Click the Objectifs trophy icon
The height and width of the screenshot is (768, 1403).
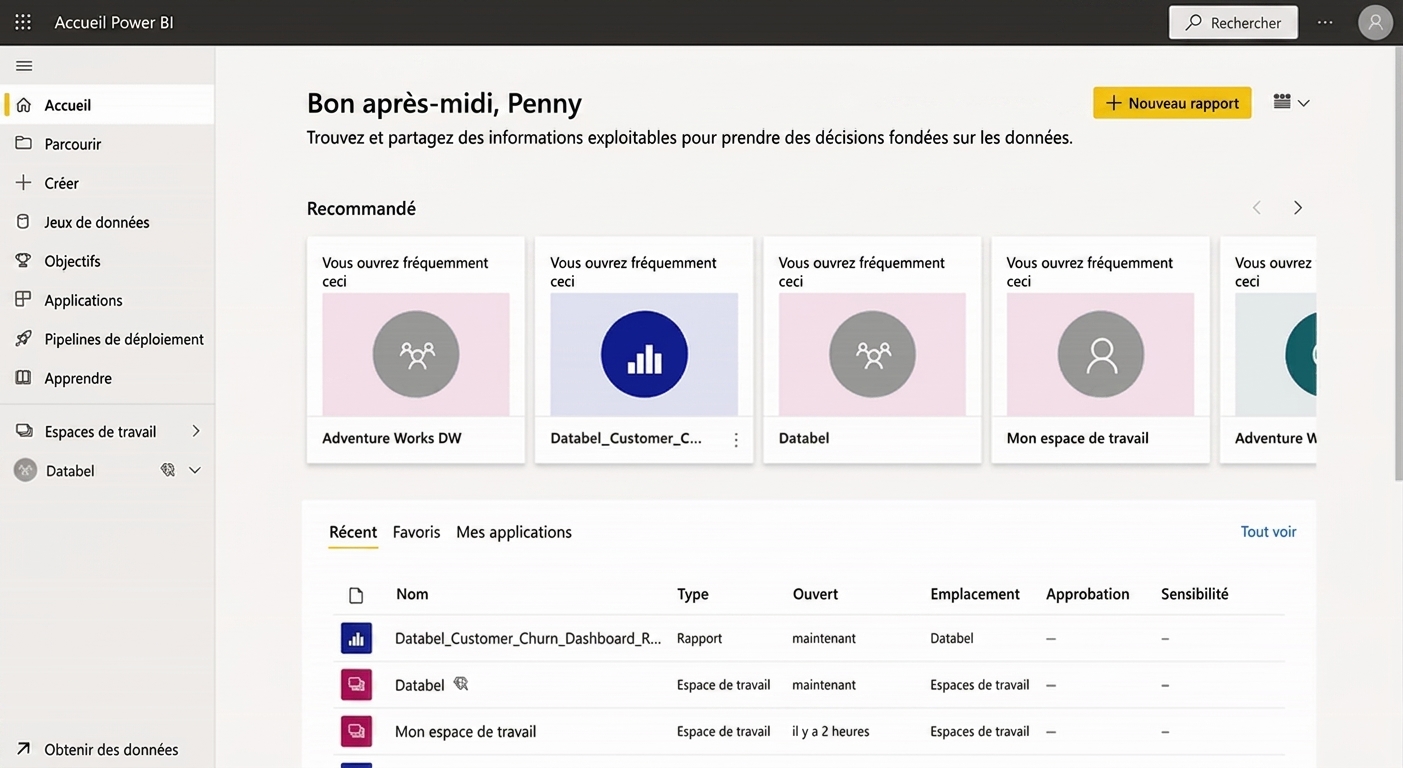[x=24, y=261]
